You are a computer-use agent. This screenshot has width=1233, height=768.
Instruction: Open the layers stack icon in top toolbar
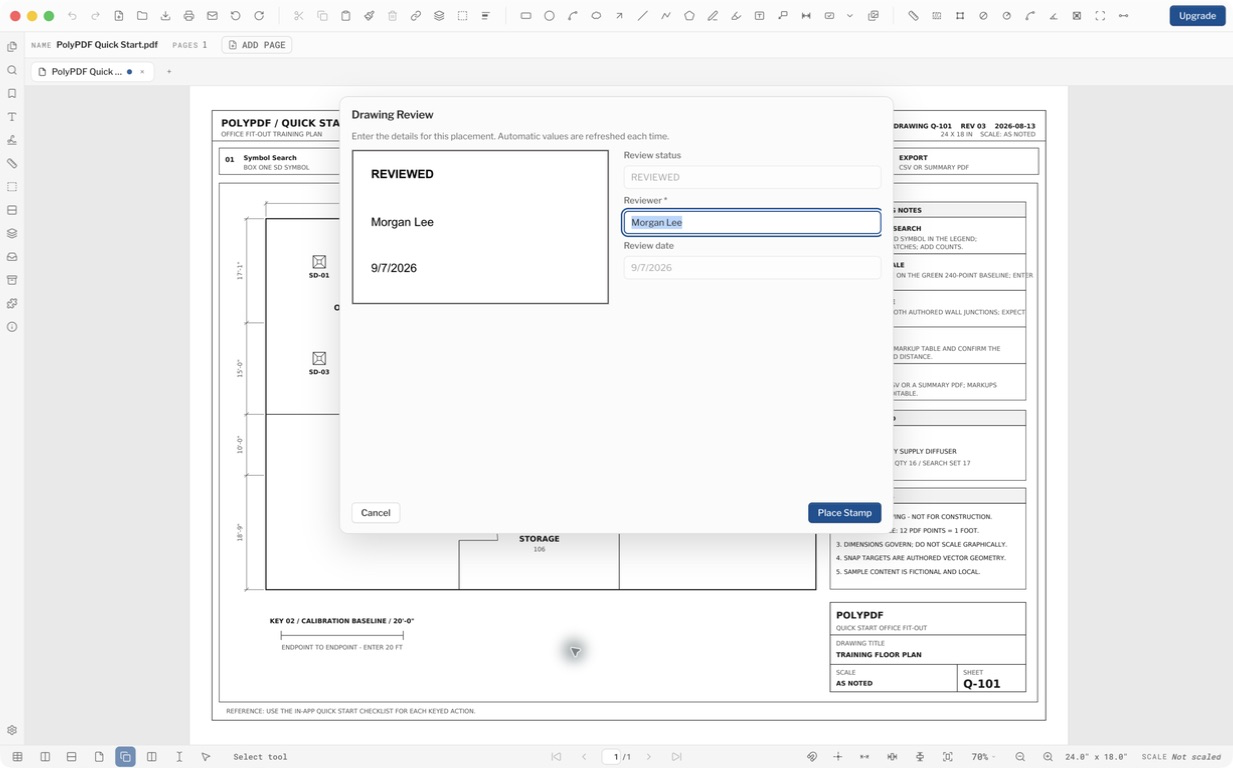click(x=439, y=16)
